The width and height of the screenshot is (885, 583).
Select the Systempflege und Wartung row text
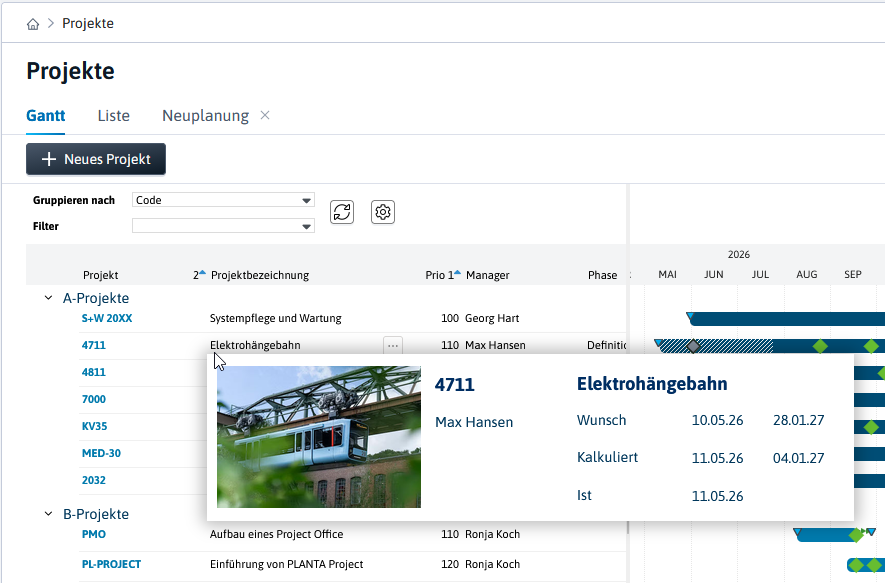(275, 318)
